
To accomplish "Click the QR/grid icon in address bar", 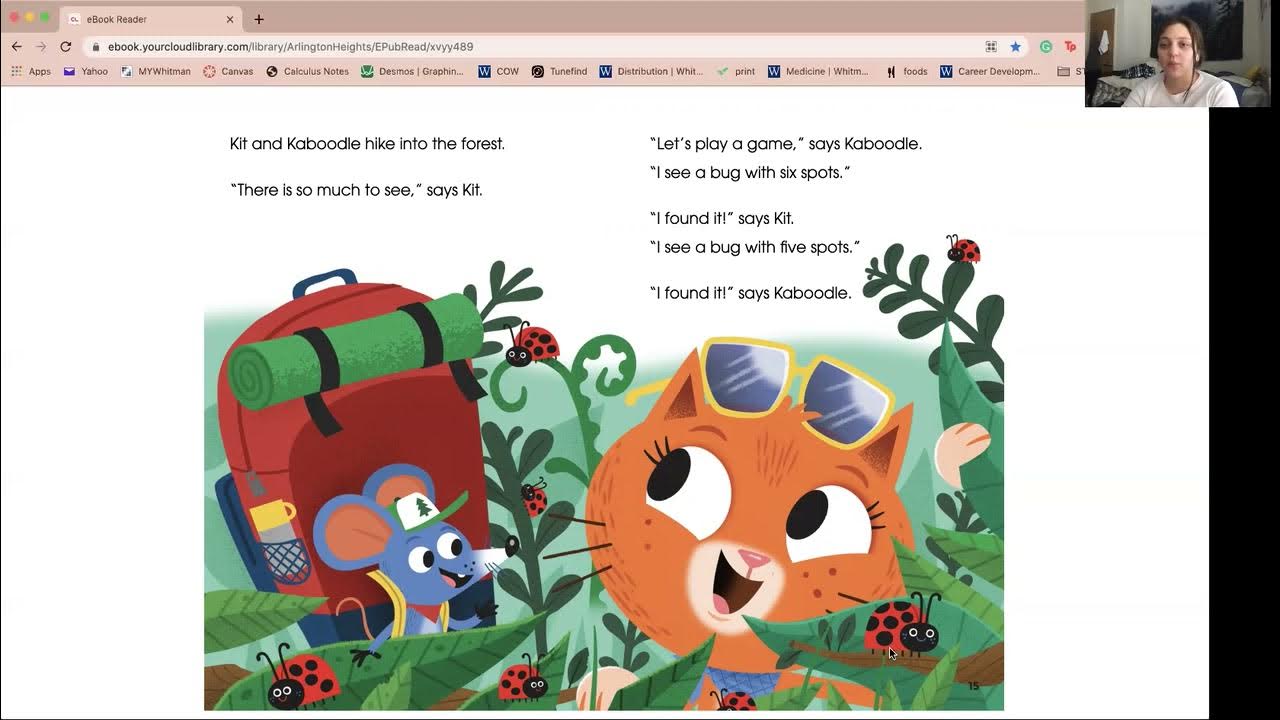I will 991,46.
